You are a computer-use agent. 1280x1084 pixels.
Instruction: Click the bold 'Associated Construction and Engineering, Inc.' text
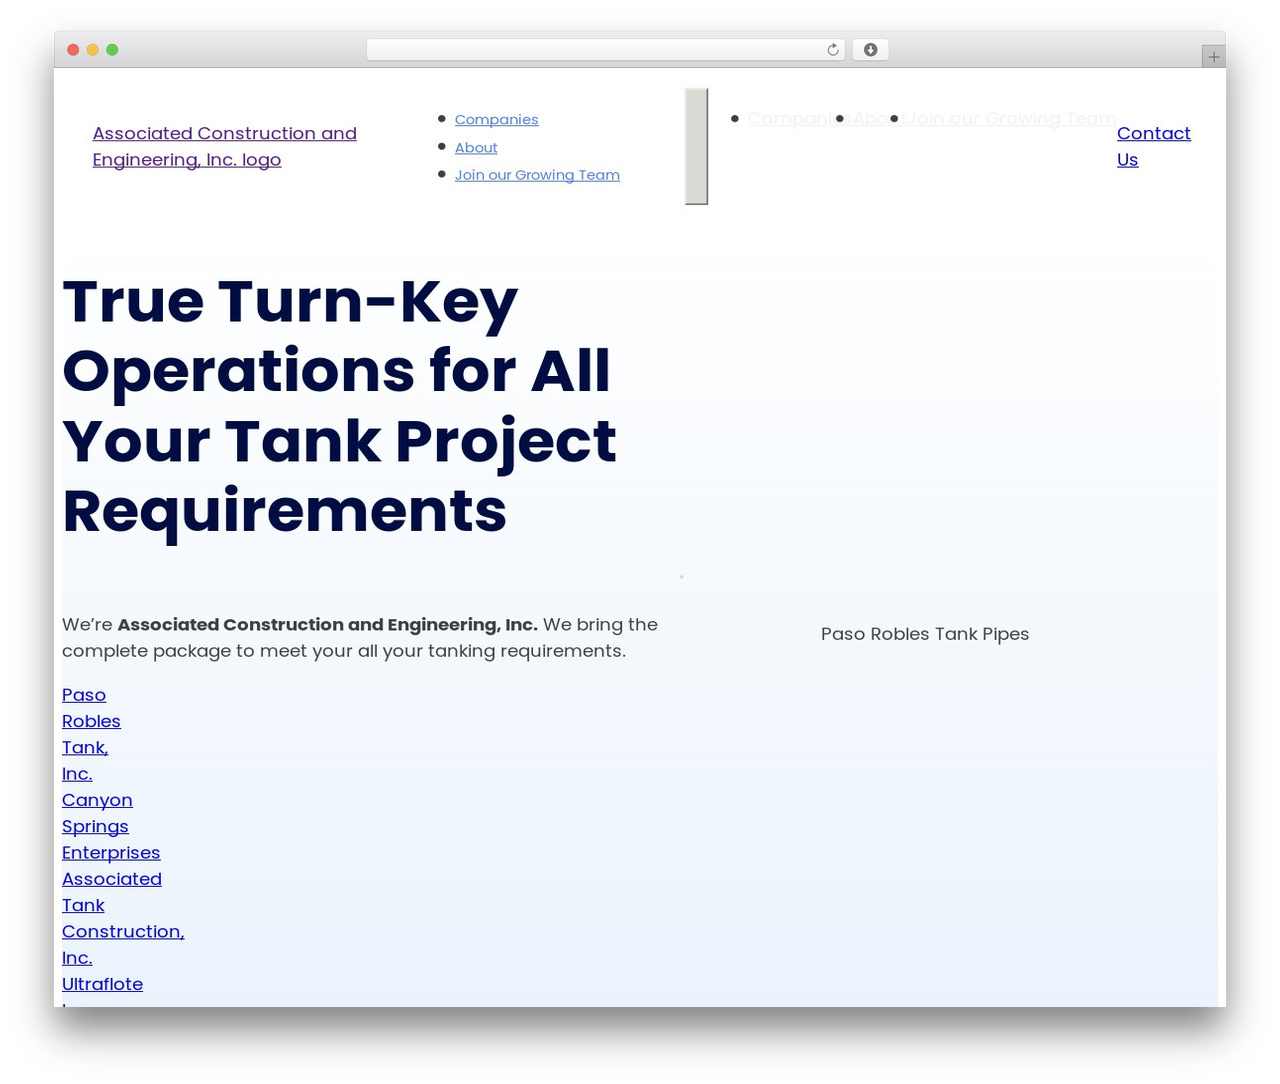[x=327, y=624]
